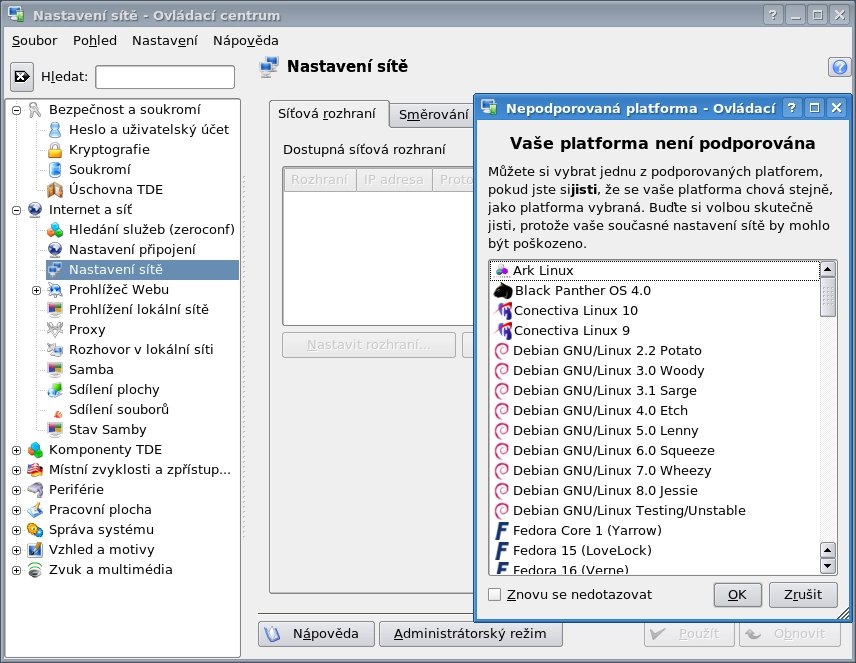Open the Pohled menu
Screen dimensions: 856x663
[x=95, y=40]
